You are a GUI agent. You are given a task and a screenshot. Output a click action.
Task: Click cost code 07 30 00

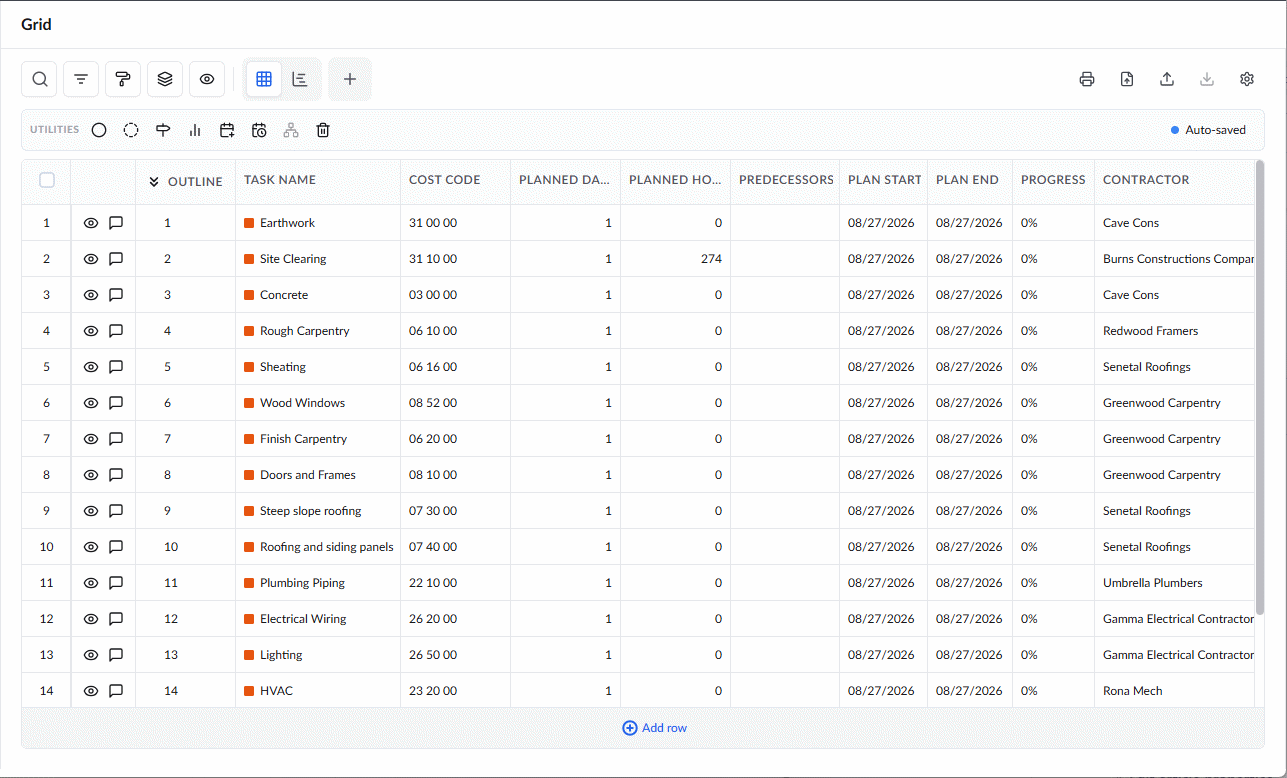(433, 511)
